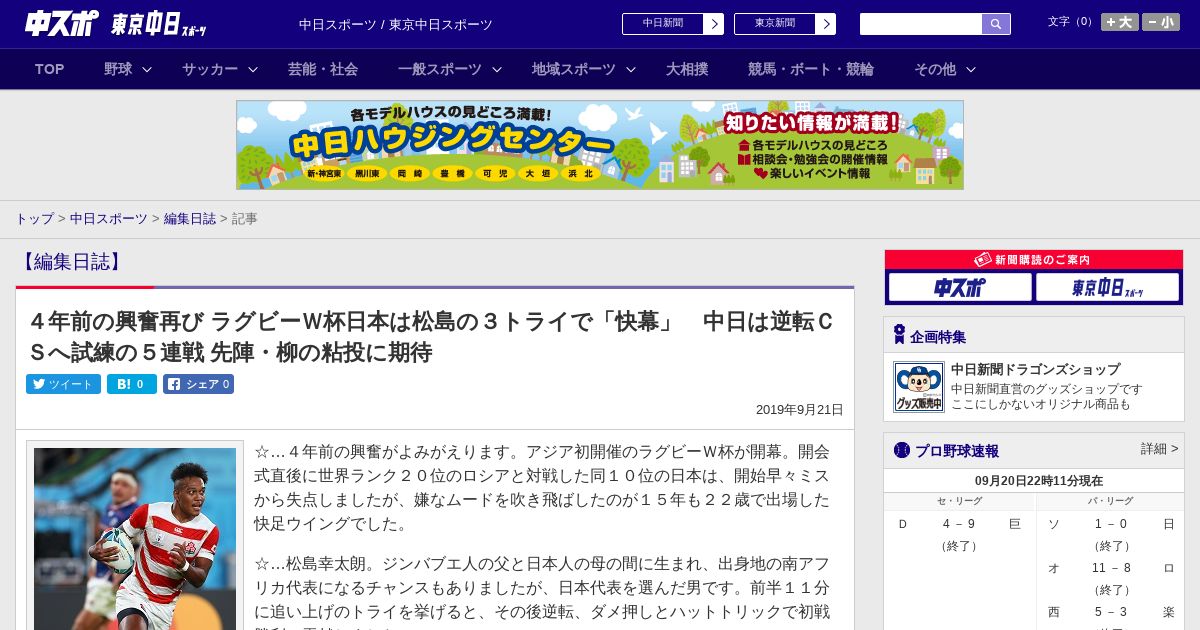The image size is (1200, 630).
Task: Follow the 編集日誌 breadcrumb link
Action: 190,218
